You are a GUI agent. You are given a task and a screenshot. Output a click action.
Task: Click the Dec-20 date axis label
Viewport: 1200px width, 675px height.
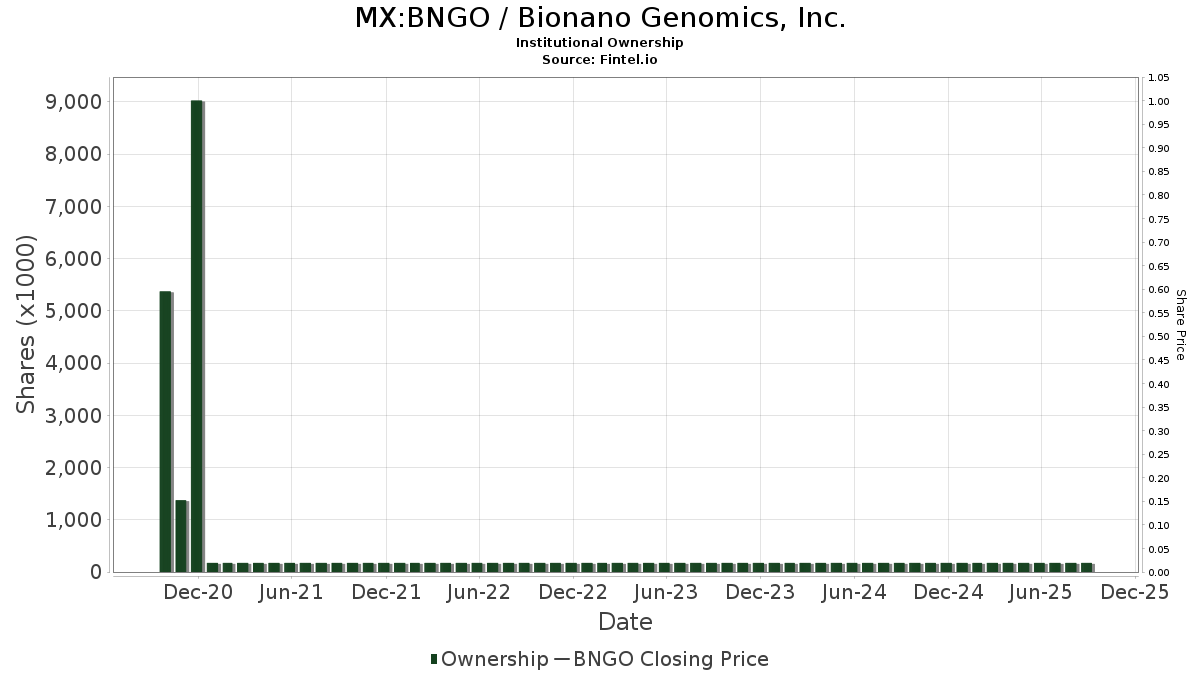point(198,592)
